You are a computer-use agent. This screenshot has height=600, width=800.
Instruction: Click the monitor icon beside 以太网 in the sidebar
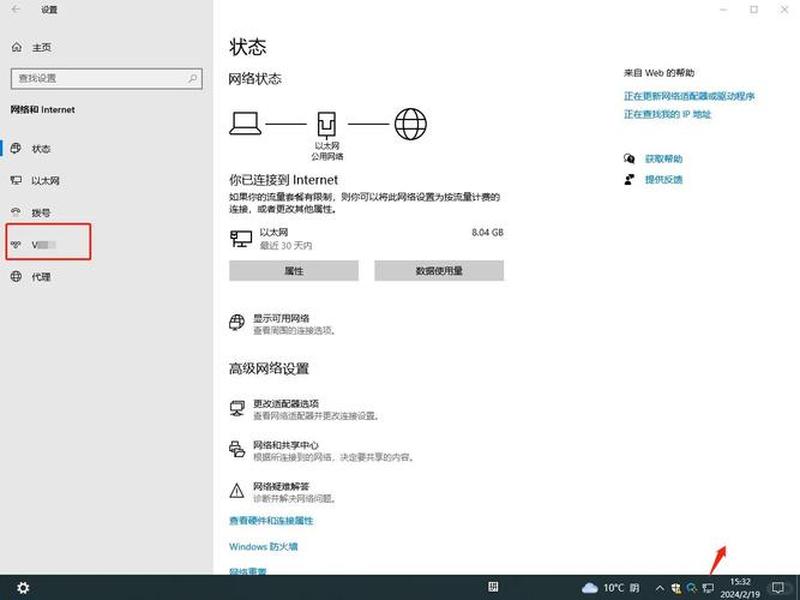(x=16, y=180)
